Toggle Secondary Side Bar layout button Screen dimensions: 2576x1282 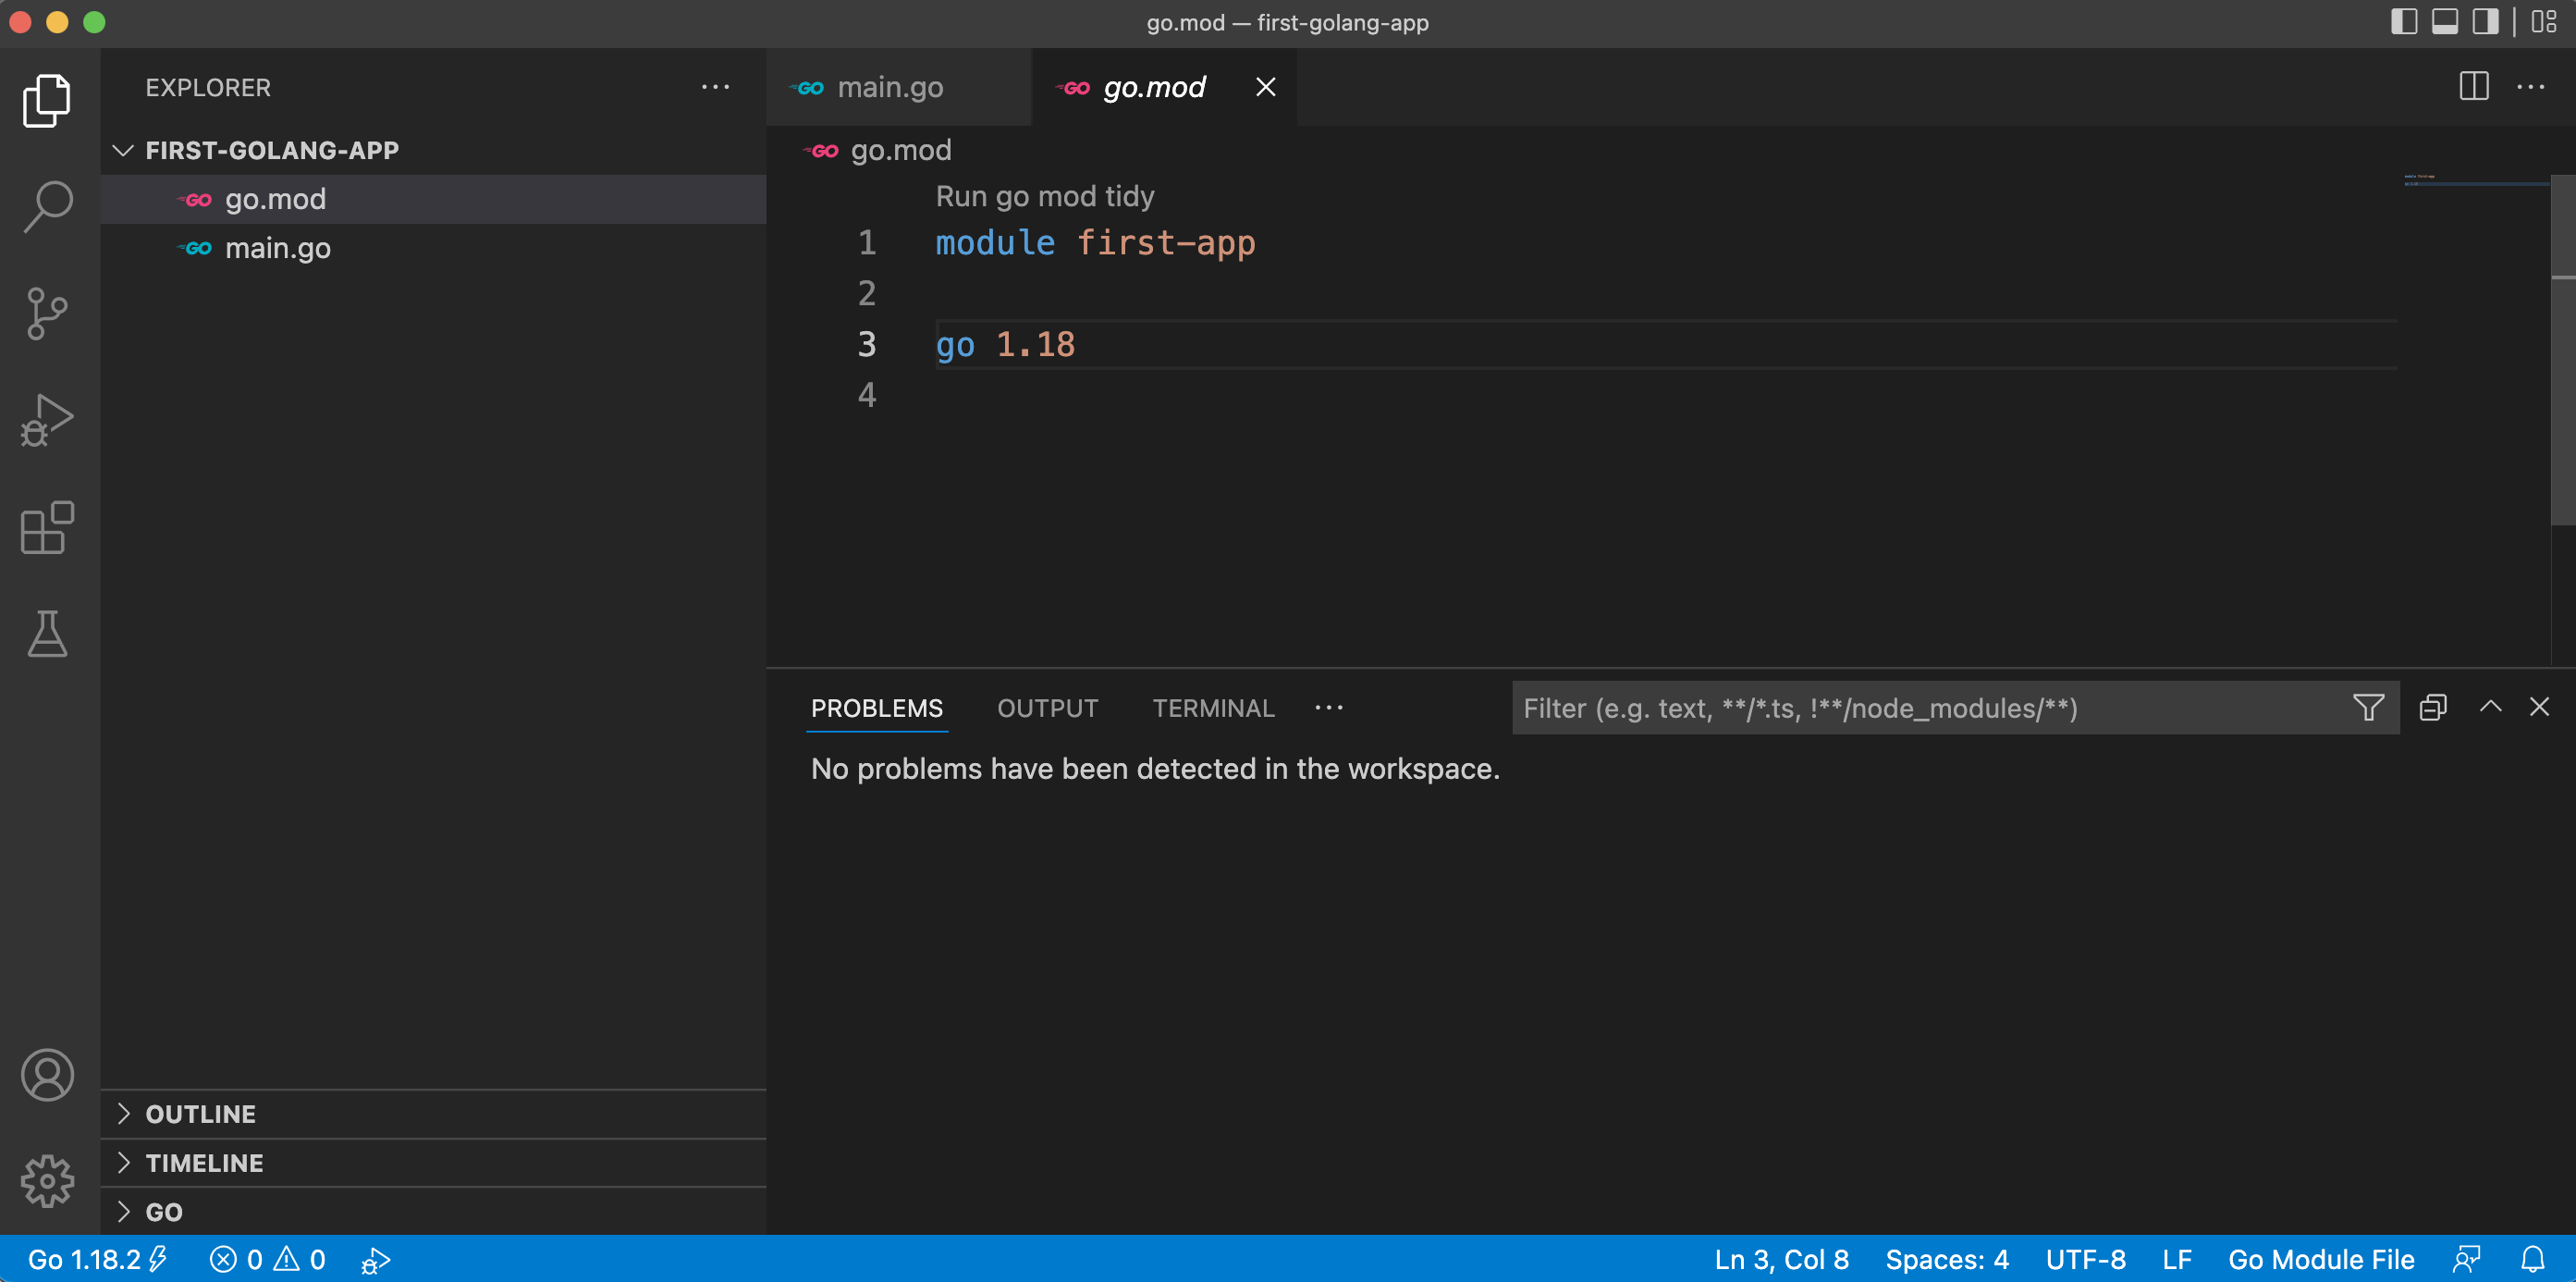coord(2485,22)
